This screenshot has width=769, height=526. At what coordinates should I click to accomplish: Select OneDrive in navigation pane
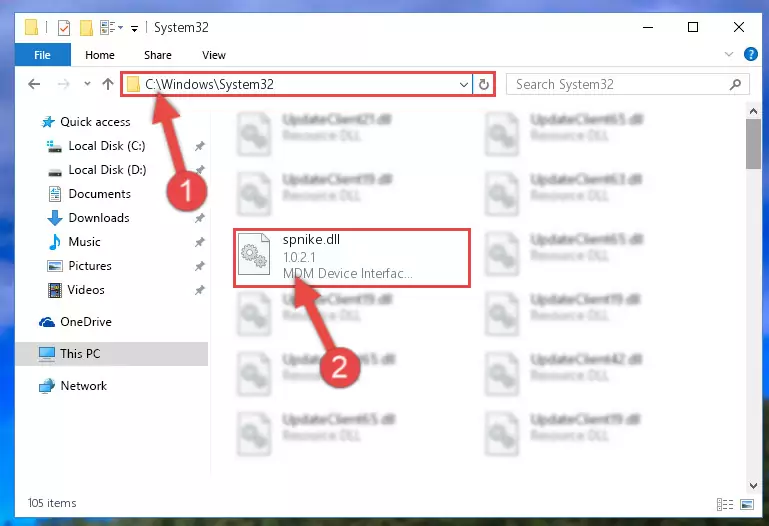(x=85, y=322)
